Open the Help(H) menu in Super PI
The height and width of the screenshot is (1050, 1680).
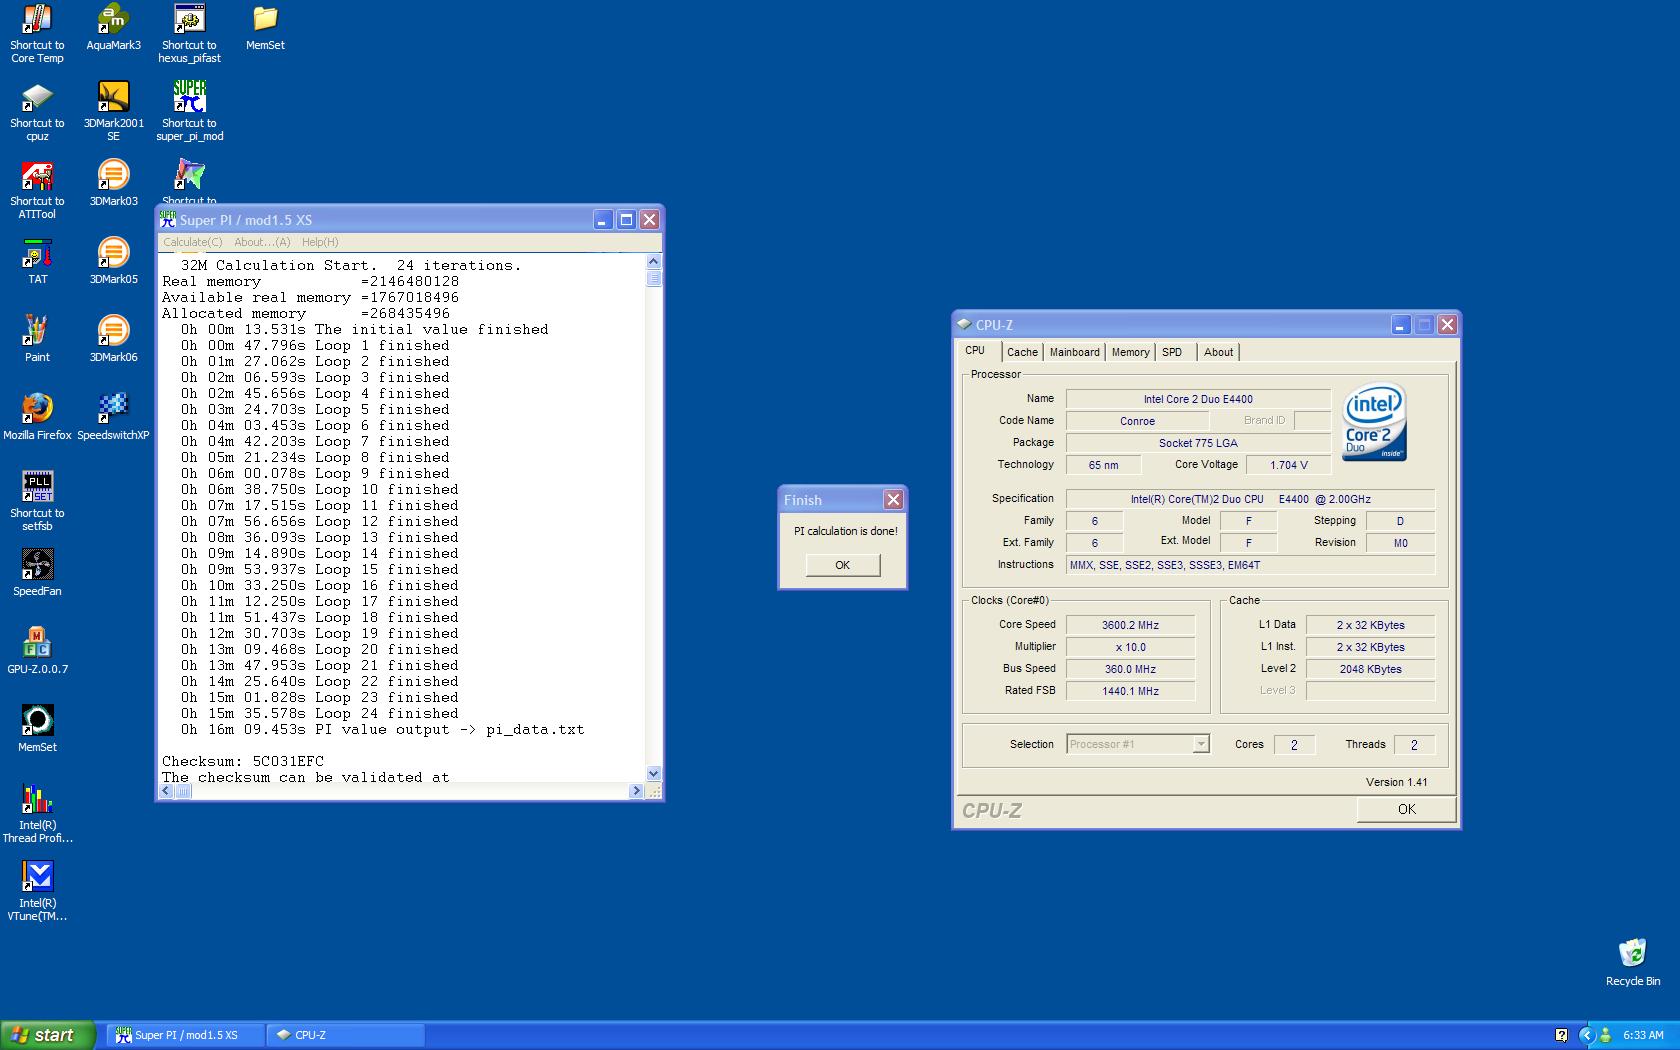pos(320,242)
